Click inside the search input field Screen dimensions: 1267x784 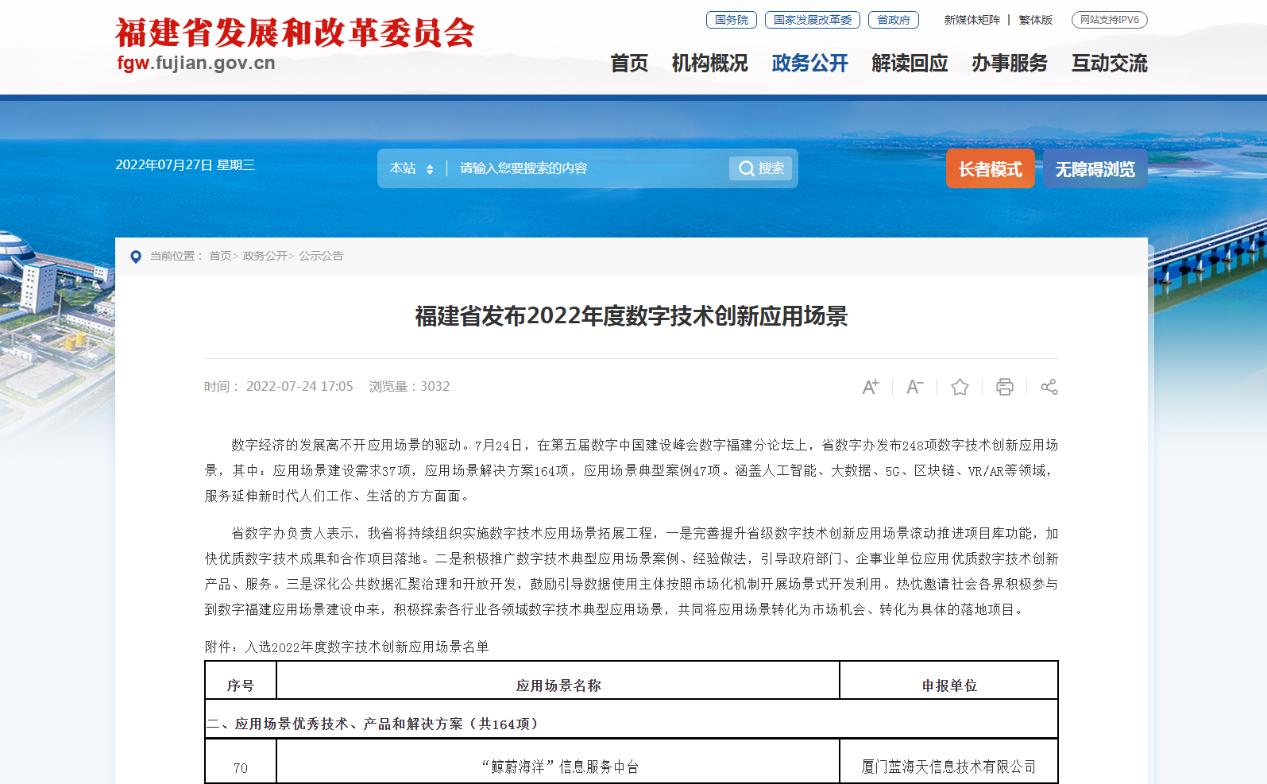[570, 168]
